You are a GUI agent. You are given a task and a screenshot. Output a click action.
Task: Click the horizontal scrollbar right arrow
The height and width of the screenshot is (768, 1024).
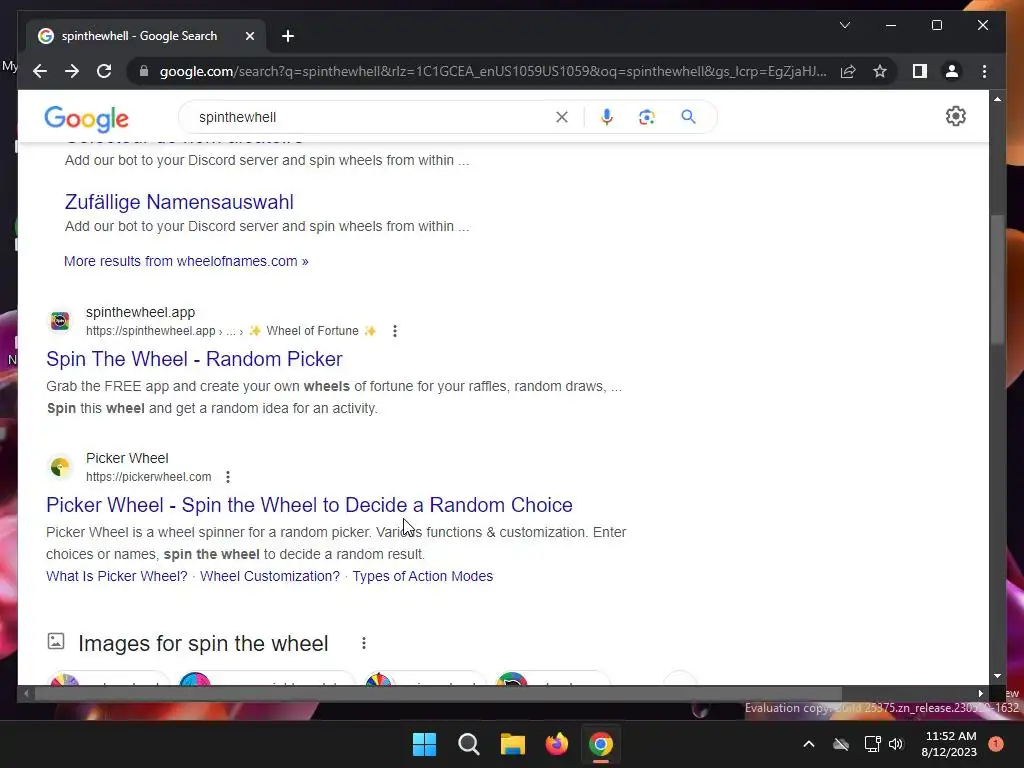pyautogui.click(x=980, y=694)
